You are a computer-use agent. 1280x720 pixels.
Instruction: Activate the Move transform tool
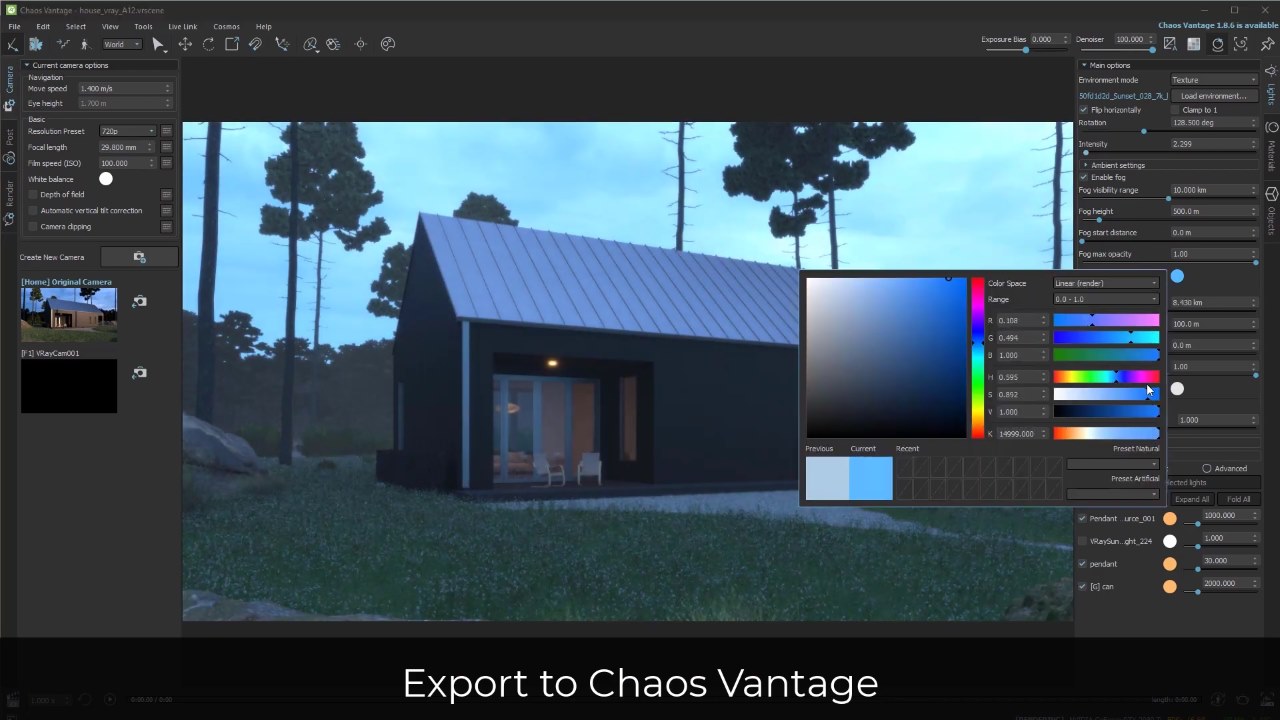(185, 44)
